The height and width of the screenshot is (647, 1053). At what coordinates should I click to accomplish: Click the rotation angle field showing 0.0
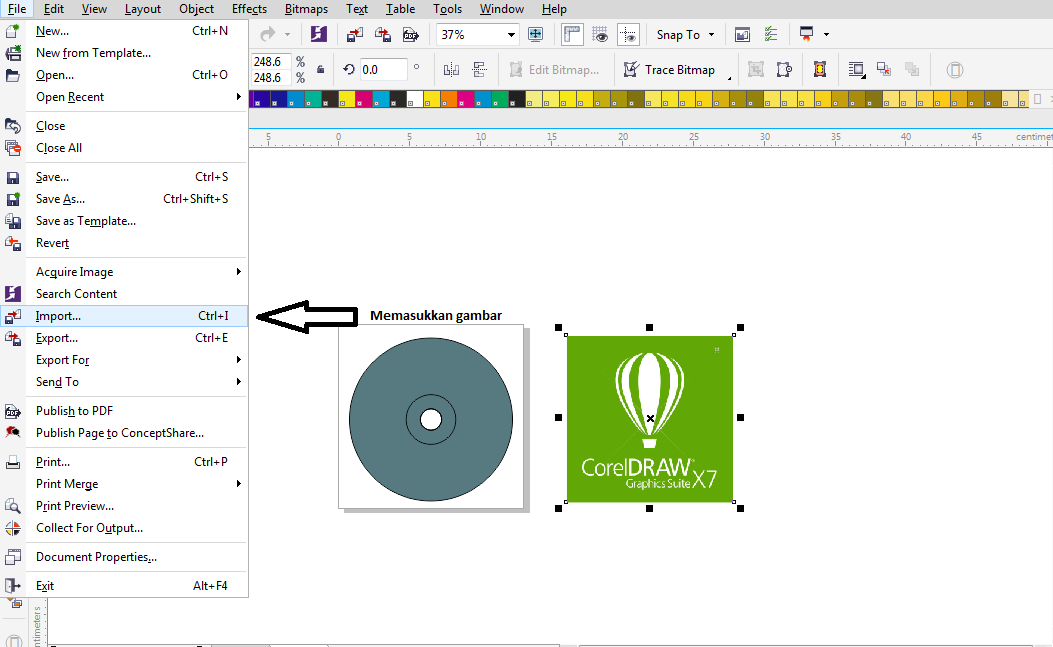380,69
